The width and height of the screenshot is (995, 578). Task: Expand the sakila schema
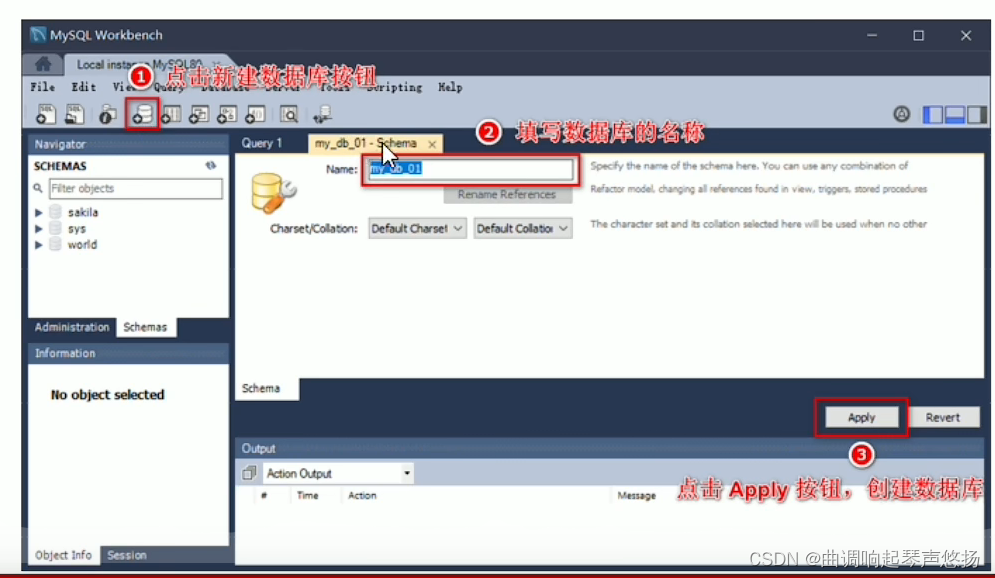click(39, 213)
